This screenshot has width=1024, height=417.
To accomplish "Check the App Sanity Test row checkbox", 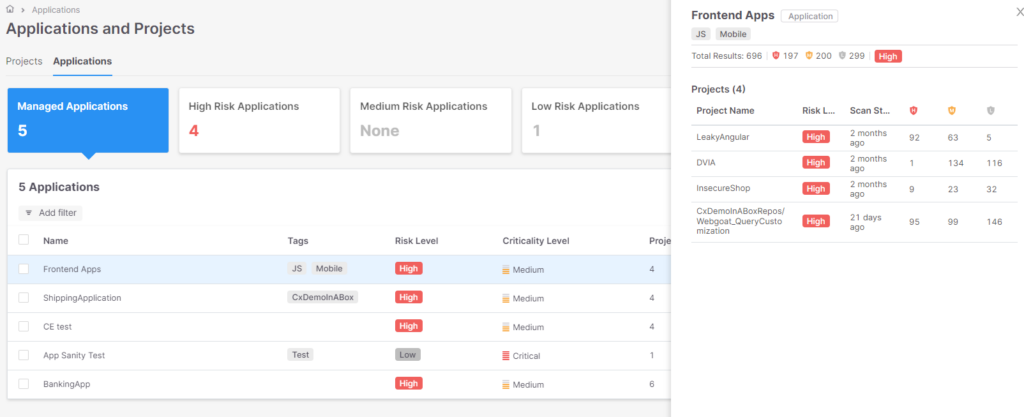I will pos(24,355).
